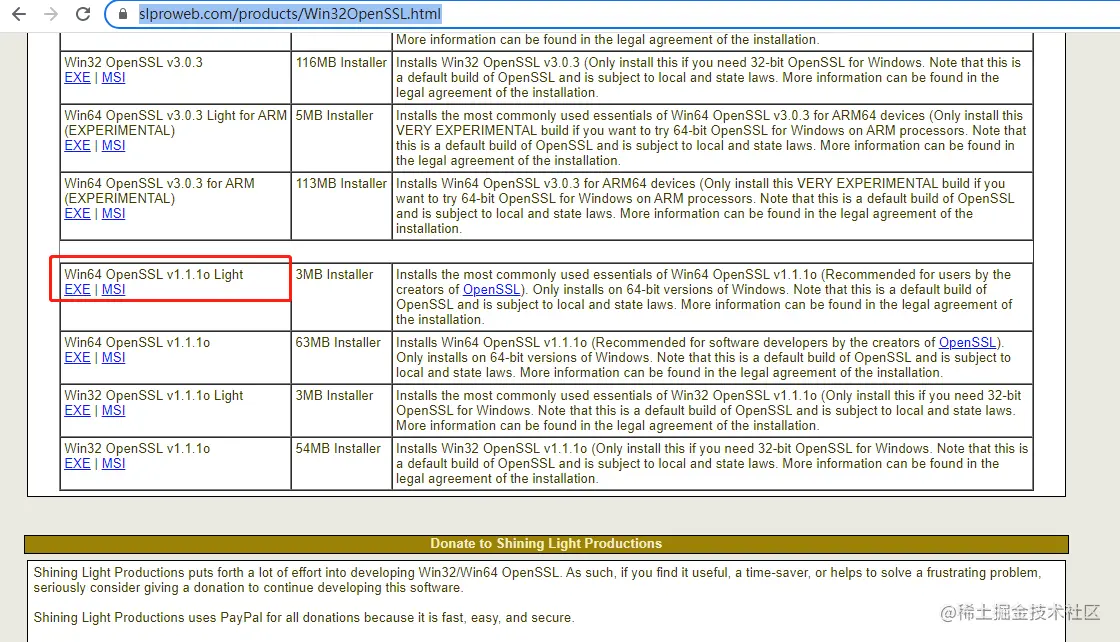Download Win64 OpenSSL v1.1.1o full MSI
Screen dimensions: 1120x642
[x=114, y=357]
